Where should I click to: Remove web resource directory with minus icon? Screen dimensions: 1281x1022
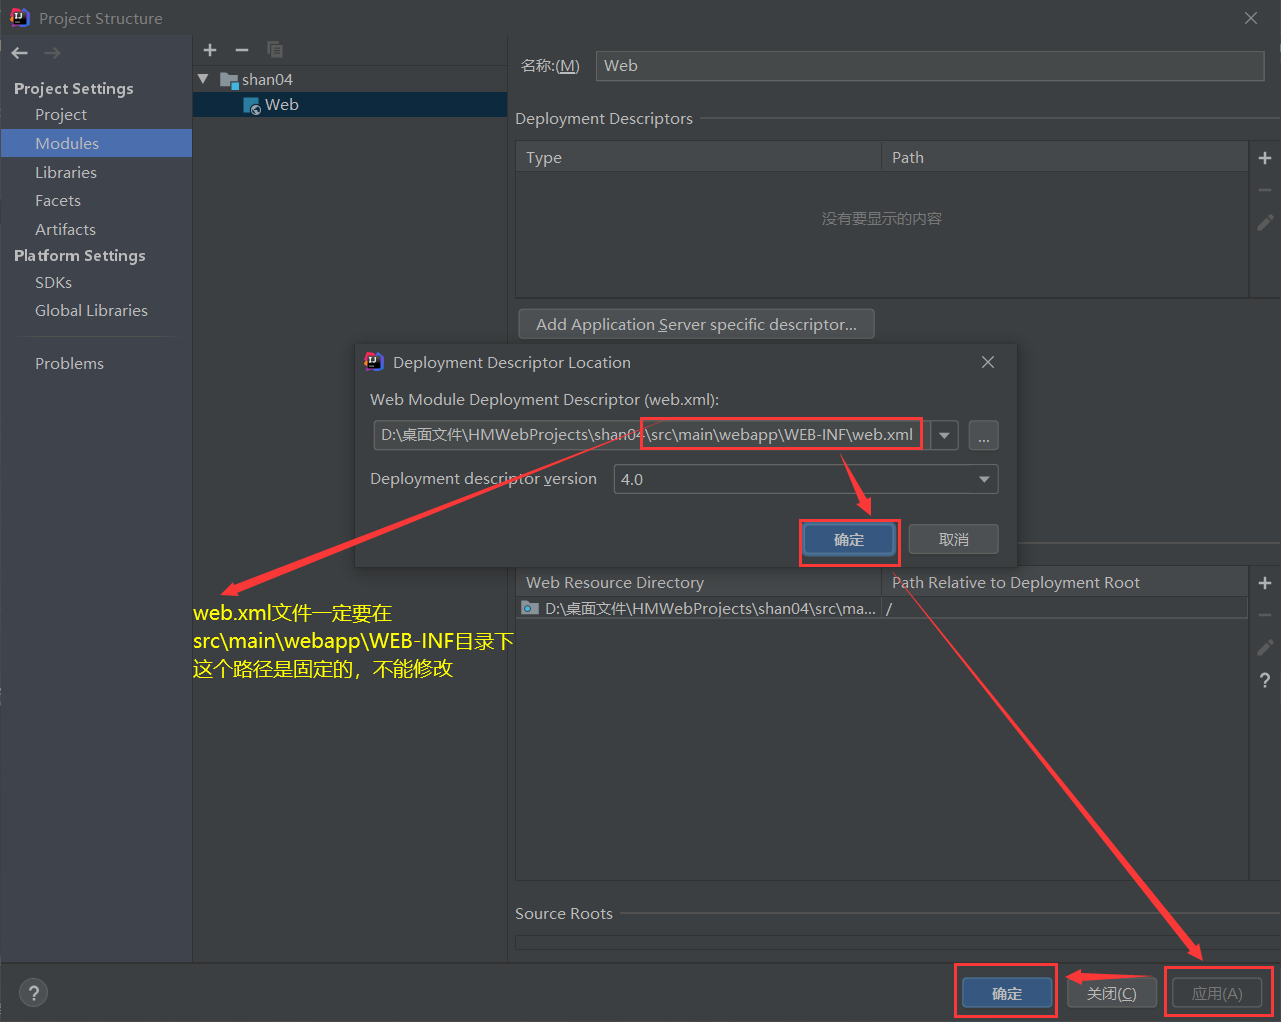click(x=1265, y=615)
